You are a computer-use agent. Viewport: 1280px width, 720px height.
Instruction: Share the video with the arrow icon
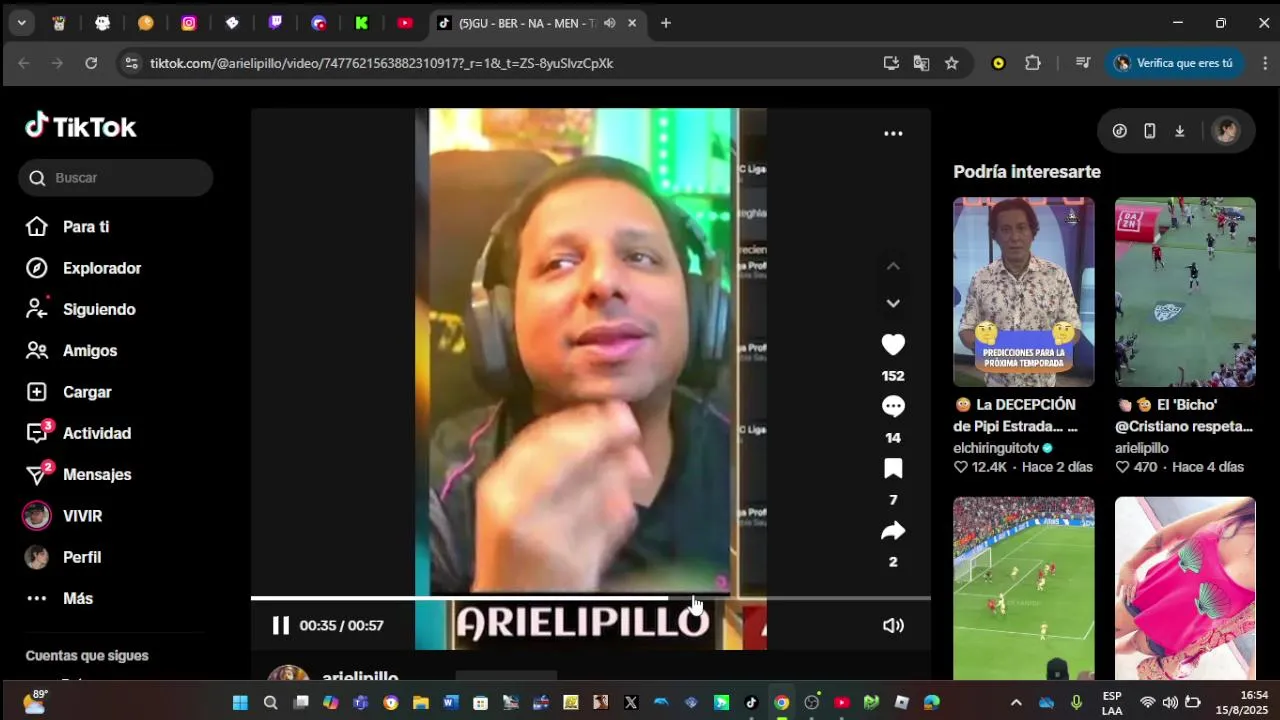pos(893,531)
